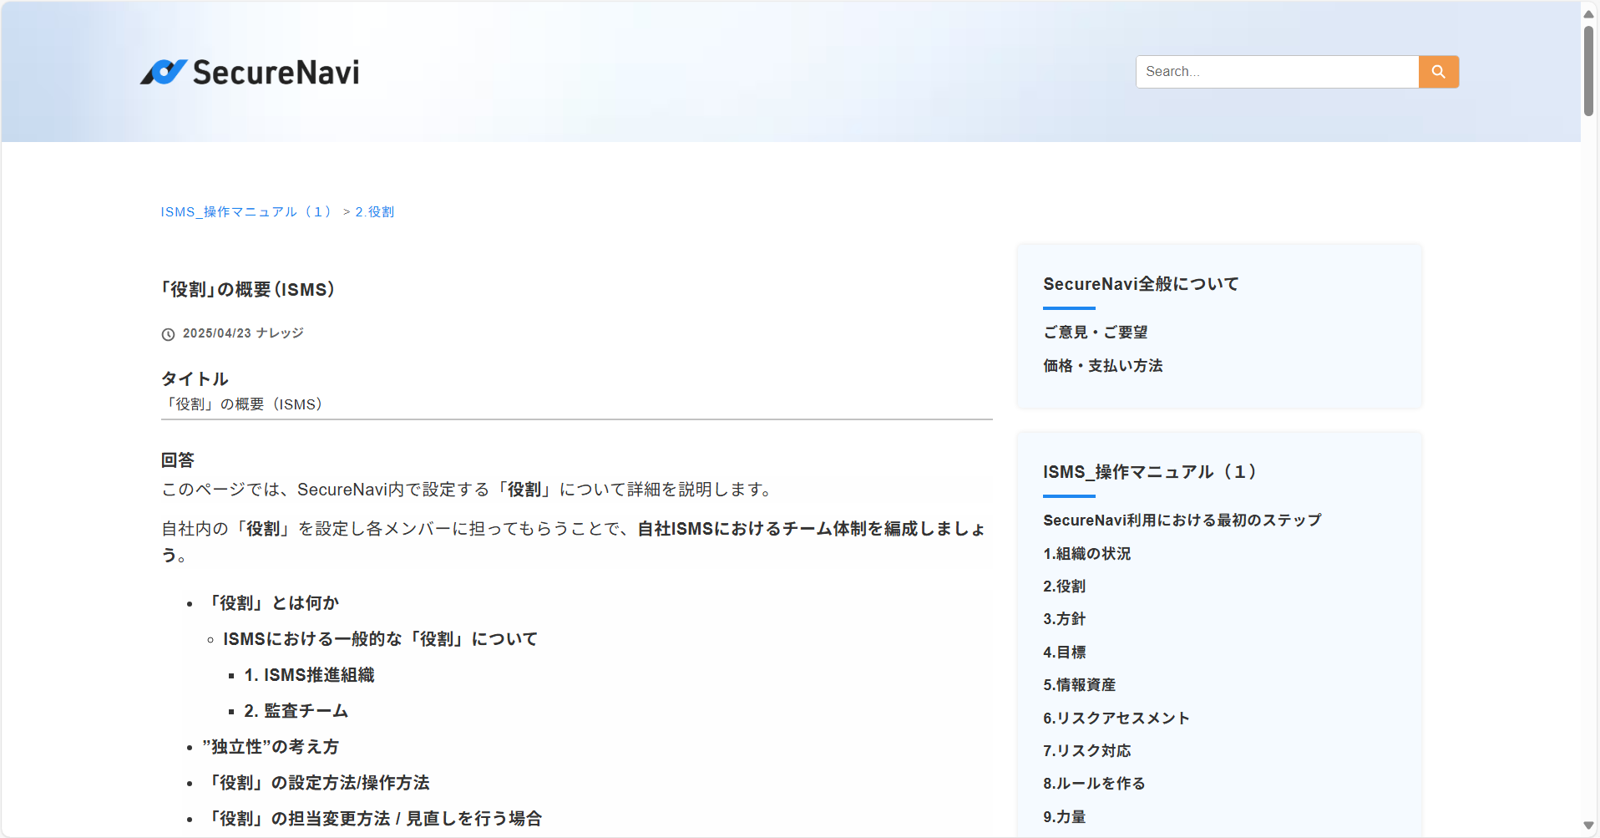This screenshot has height=838, width=1600.
Task: Open the sidebar heading ISMS_操作マニュアル（1）
Action: (x=1151, y=472)
